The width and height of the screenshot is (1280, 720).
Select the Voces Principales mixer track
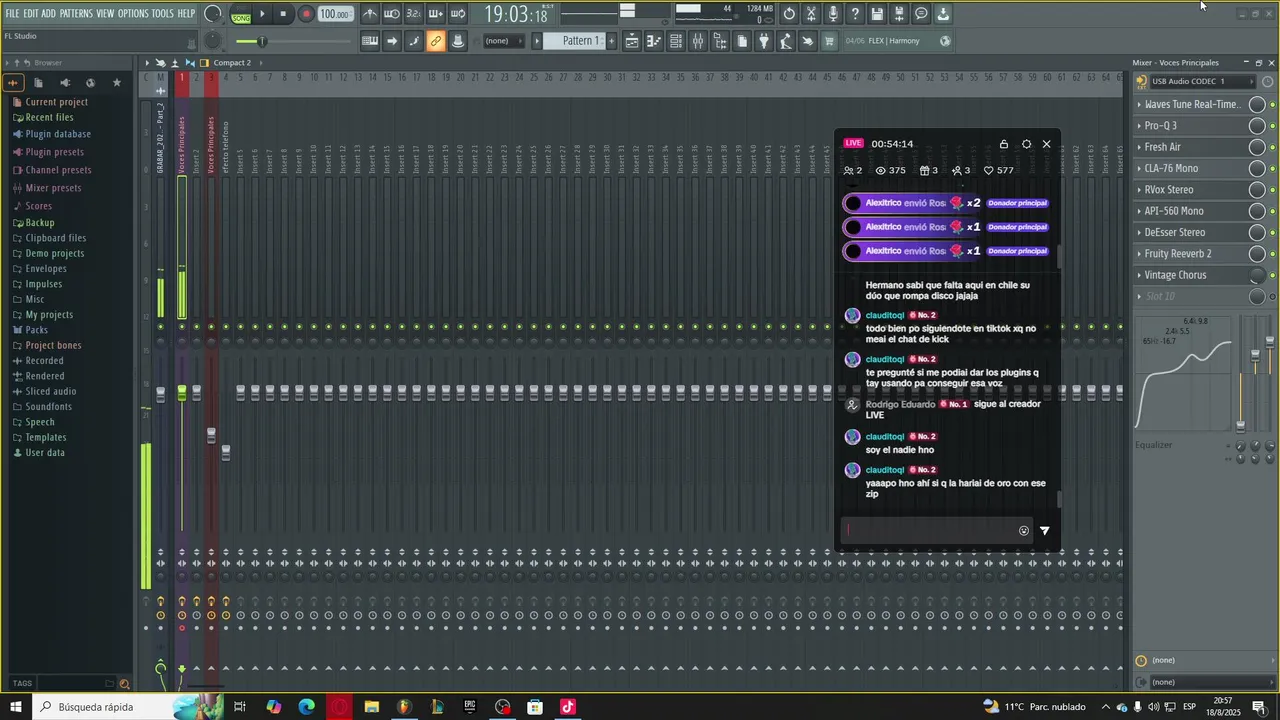point(182,145)
